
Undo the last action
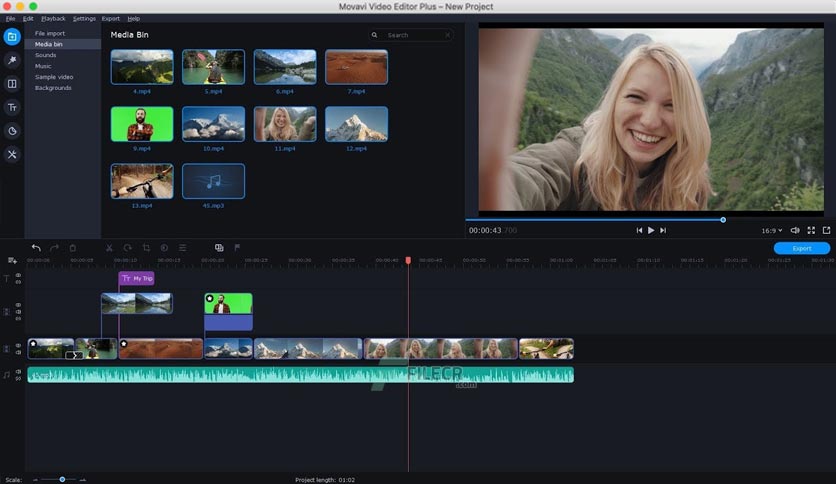36,247
